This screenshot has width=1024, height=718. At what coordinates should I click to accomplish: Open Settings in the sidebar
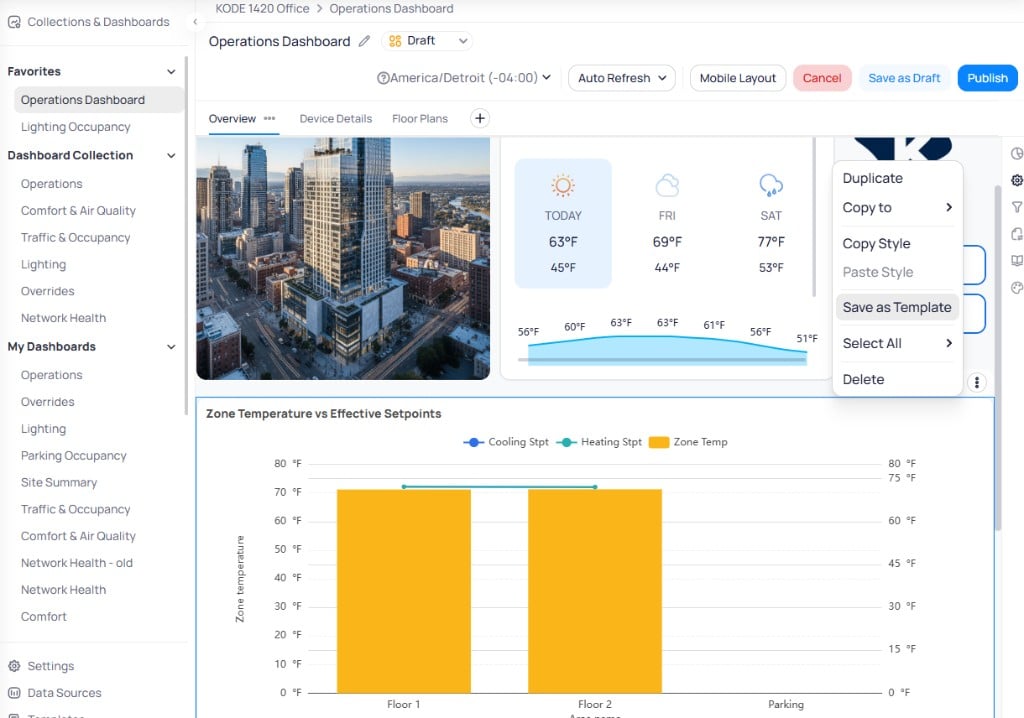click(x=51, y=666)
